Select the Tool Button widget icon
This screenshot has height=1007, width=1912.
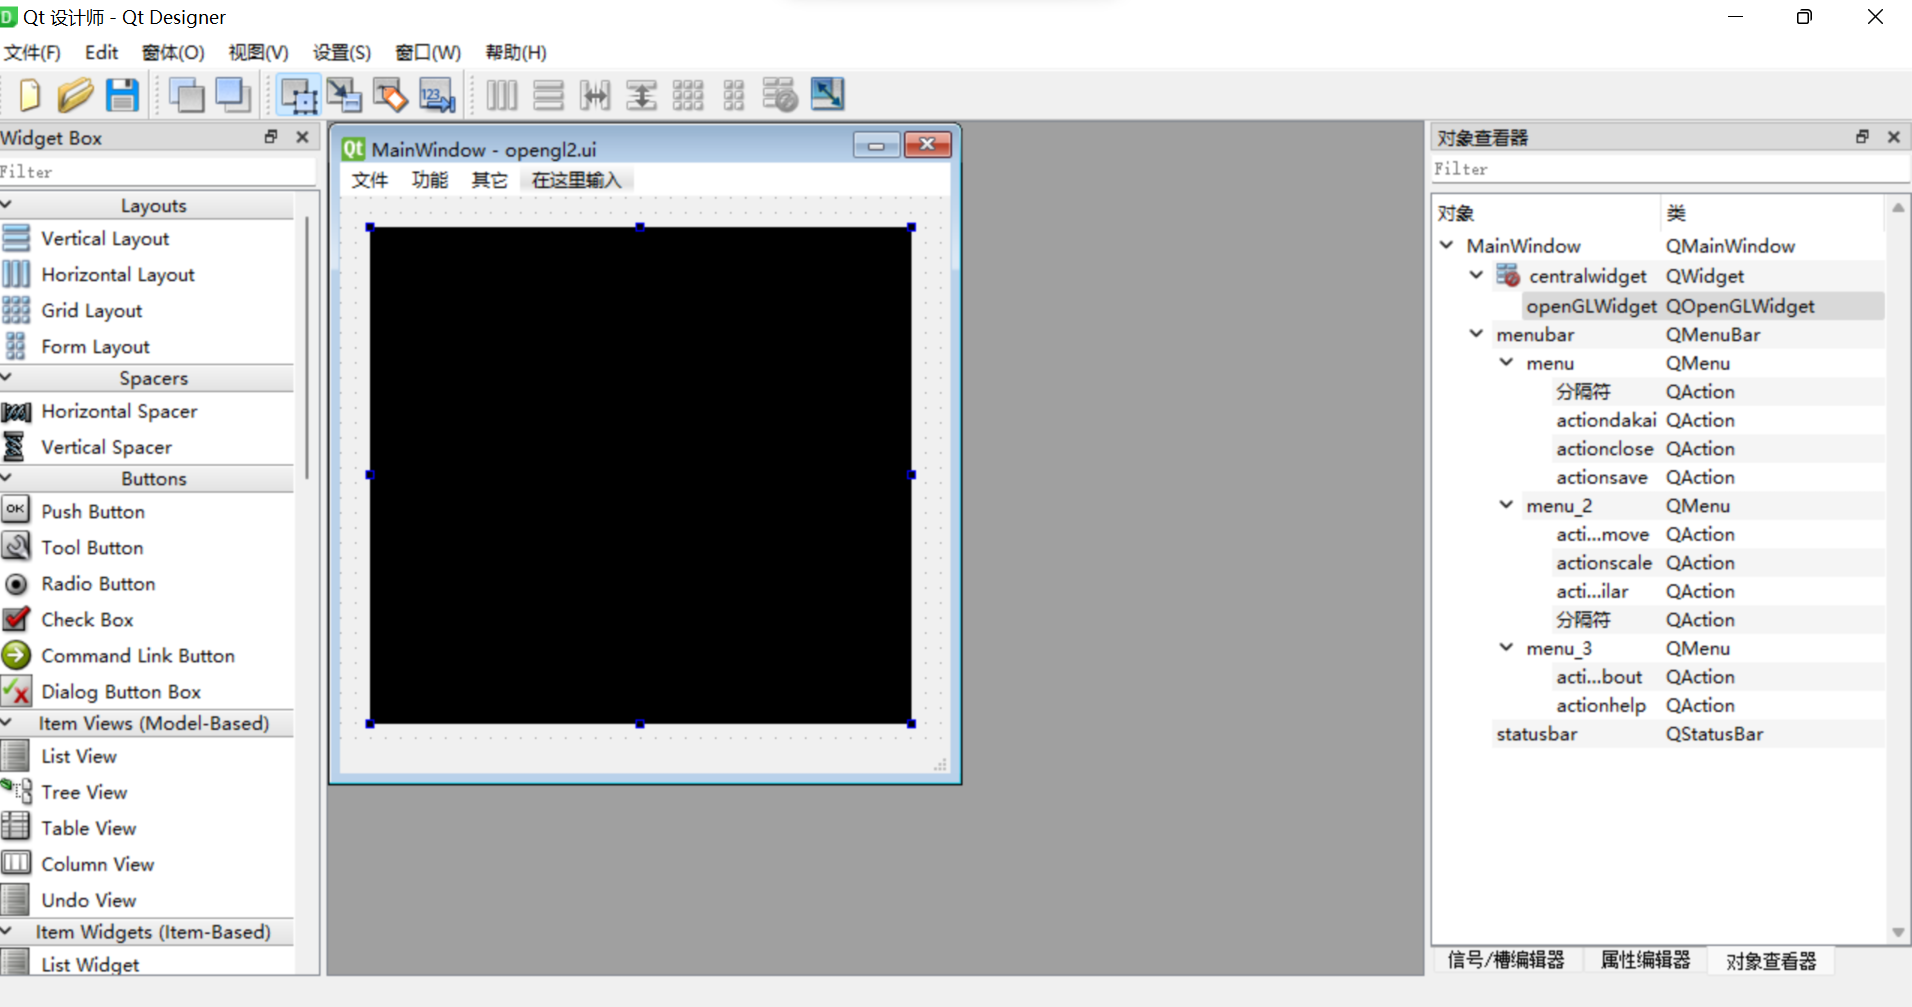16,546
